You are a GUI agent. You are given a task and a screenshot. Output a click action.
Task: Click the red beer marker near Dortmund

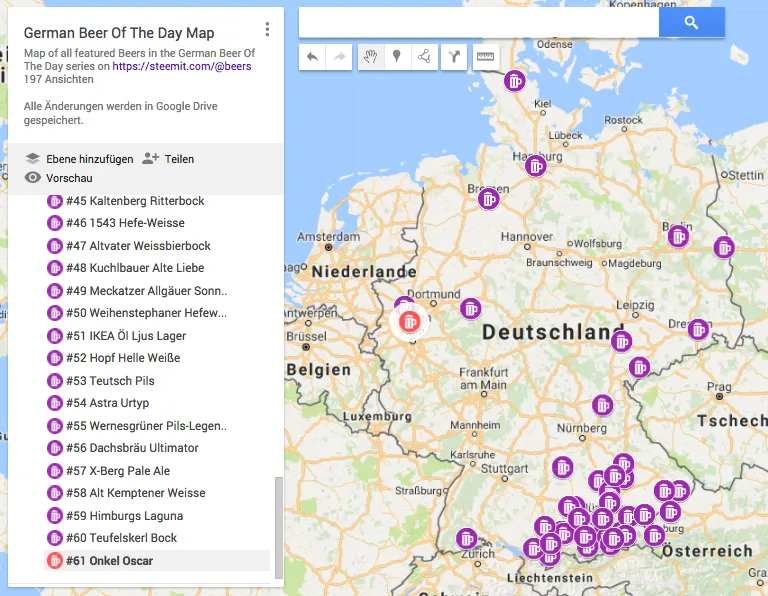coord(409,322)
